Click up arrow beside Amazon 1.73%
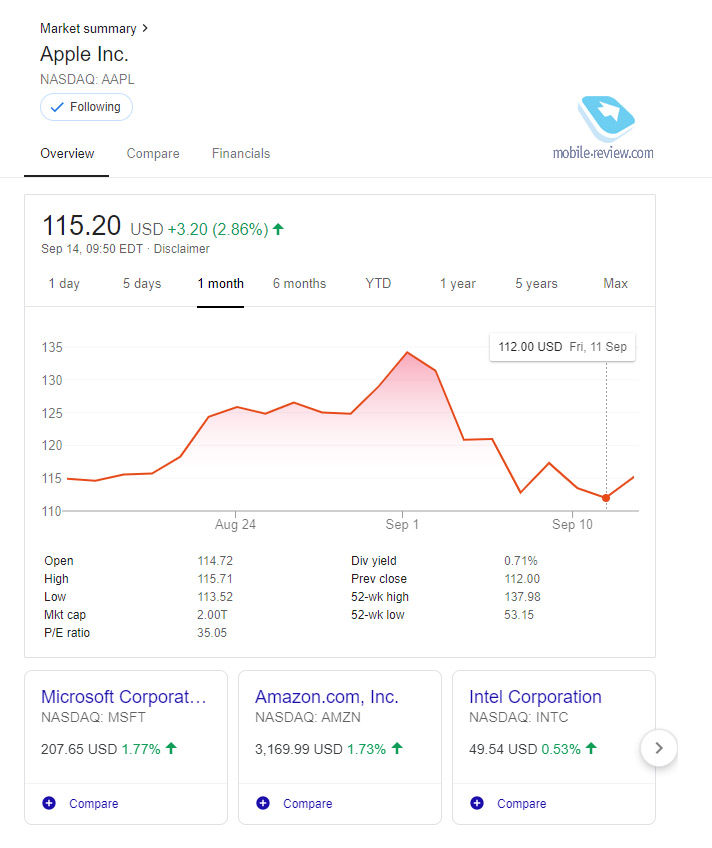 (397, 748)
